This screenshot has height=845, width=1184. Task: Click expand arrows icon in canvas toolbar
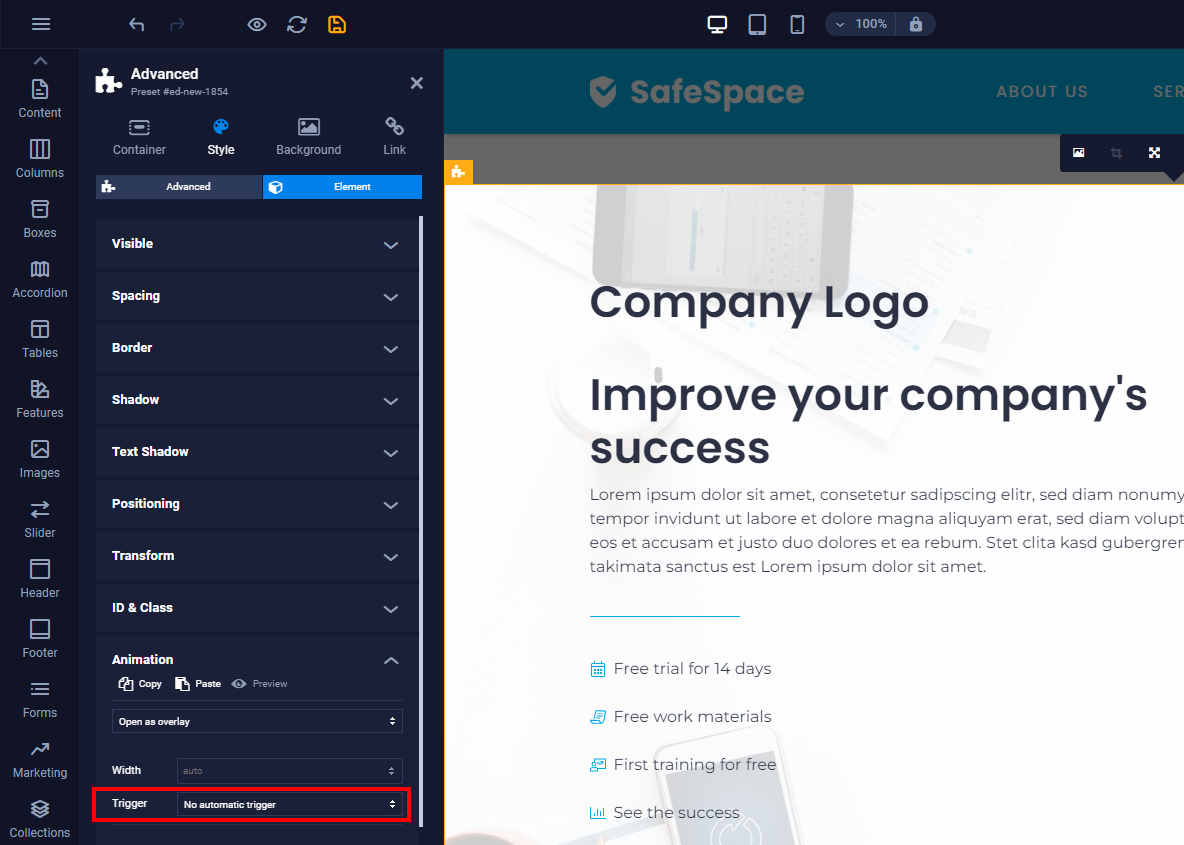click(x=1154, y=153)
